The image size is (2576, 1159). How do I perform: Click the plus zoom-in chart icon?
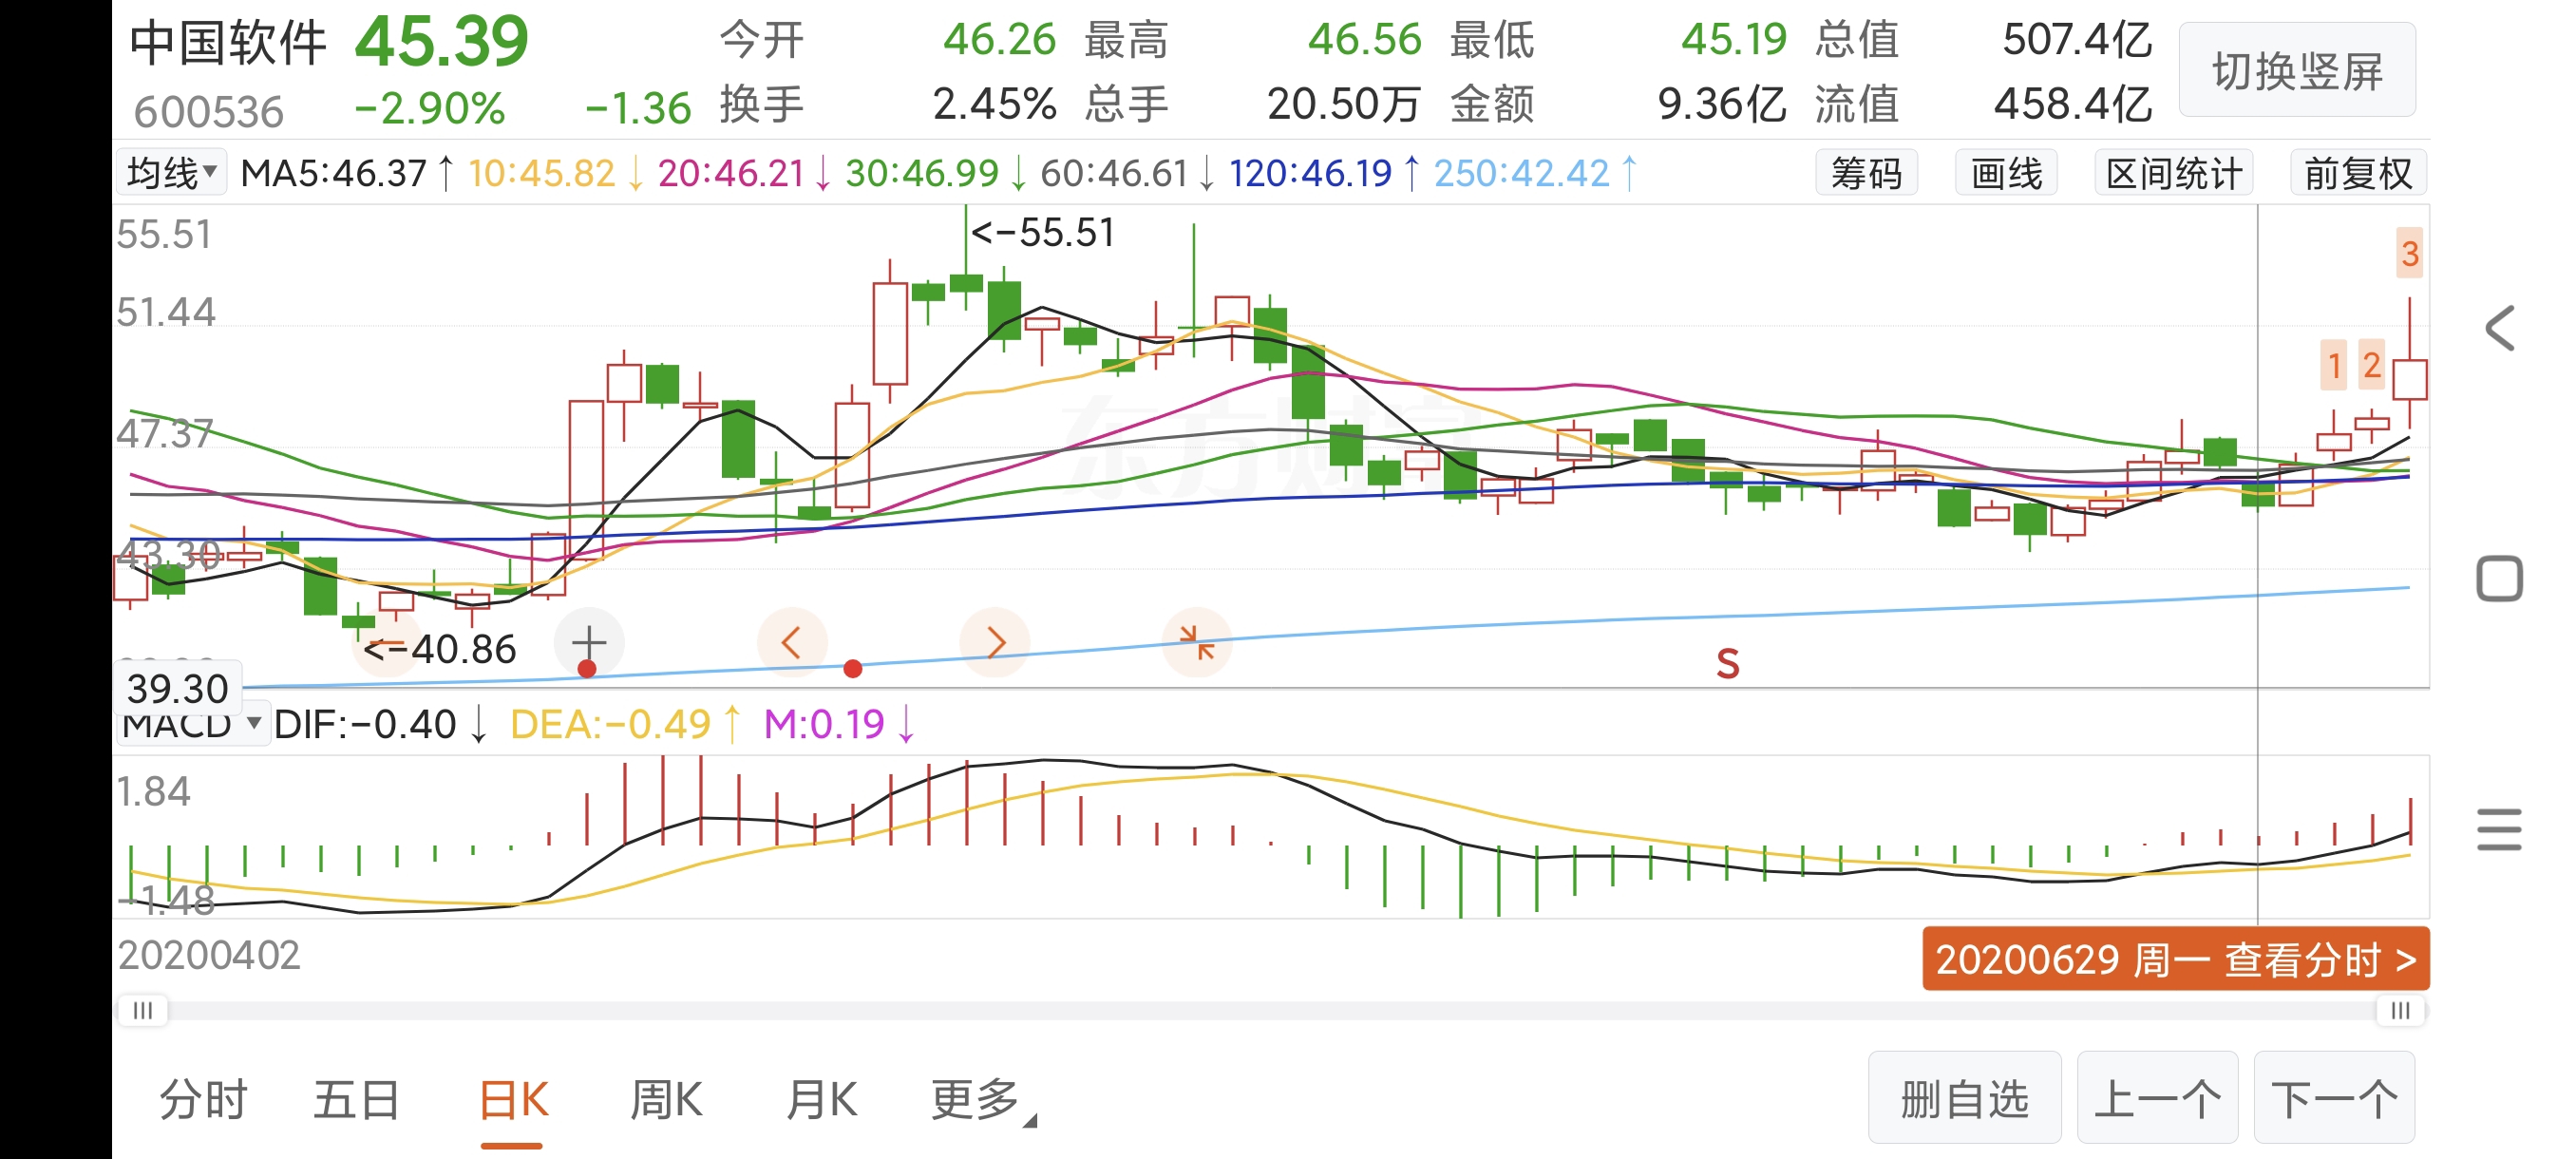pos(589,642)
